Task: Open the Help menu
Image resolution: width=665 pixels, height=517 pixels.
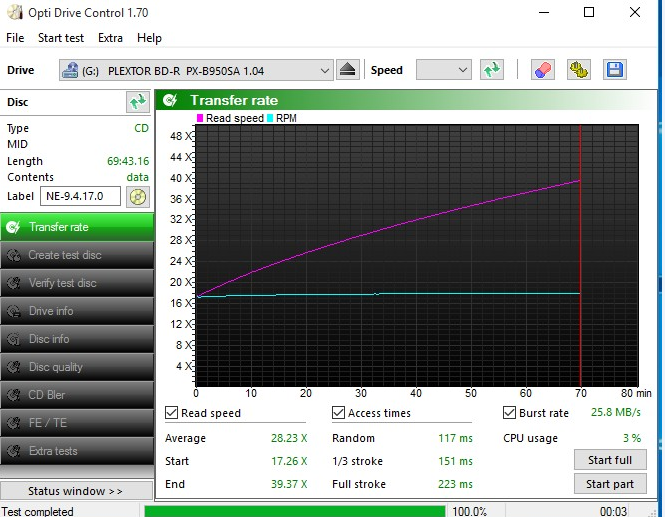Action: (x=149, y=38)
